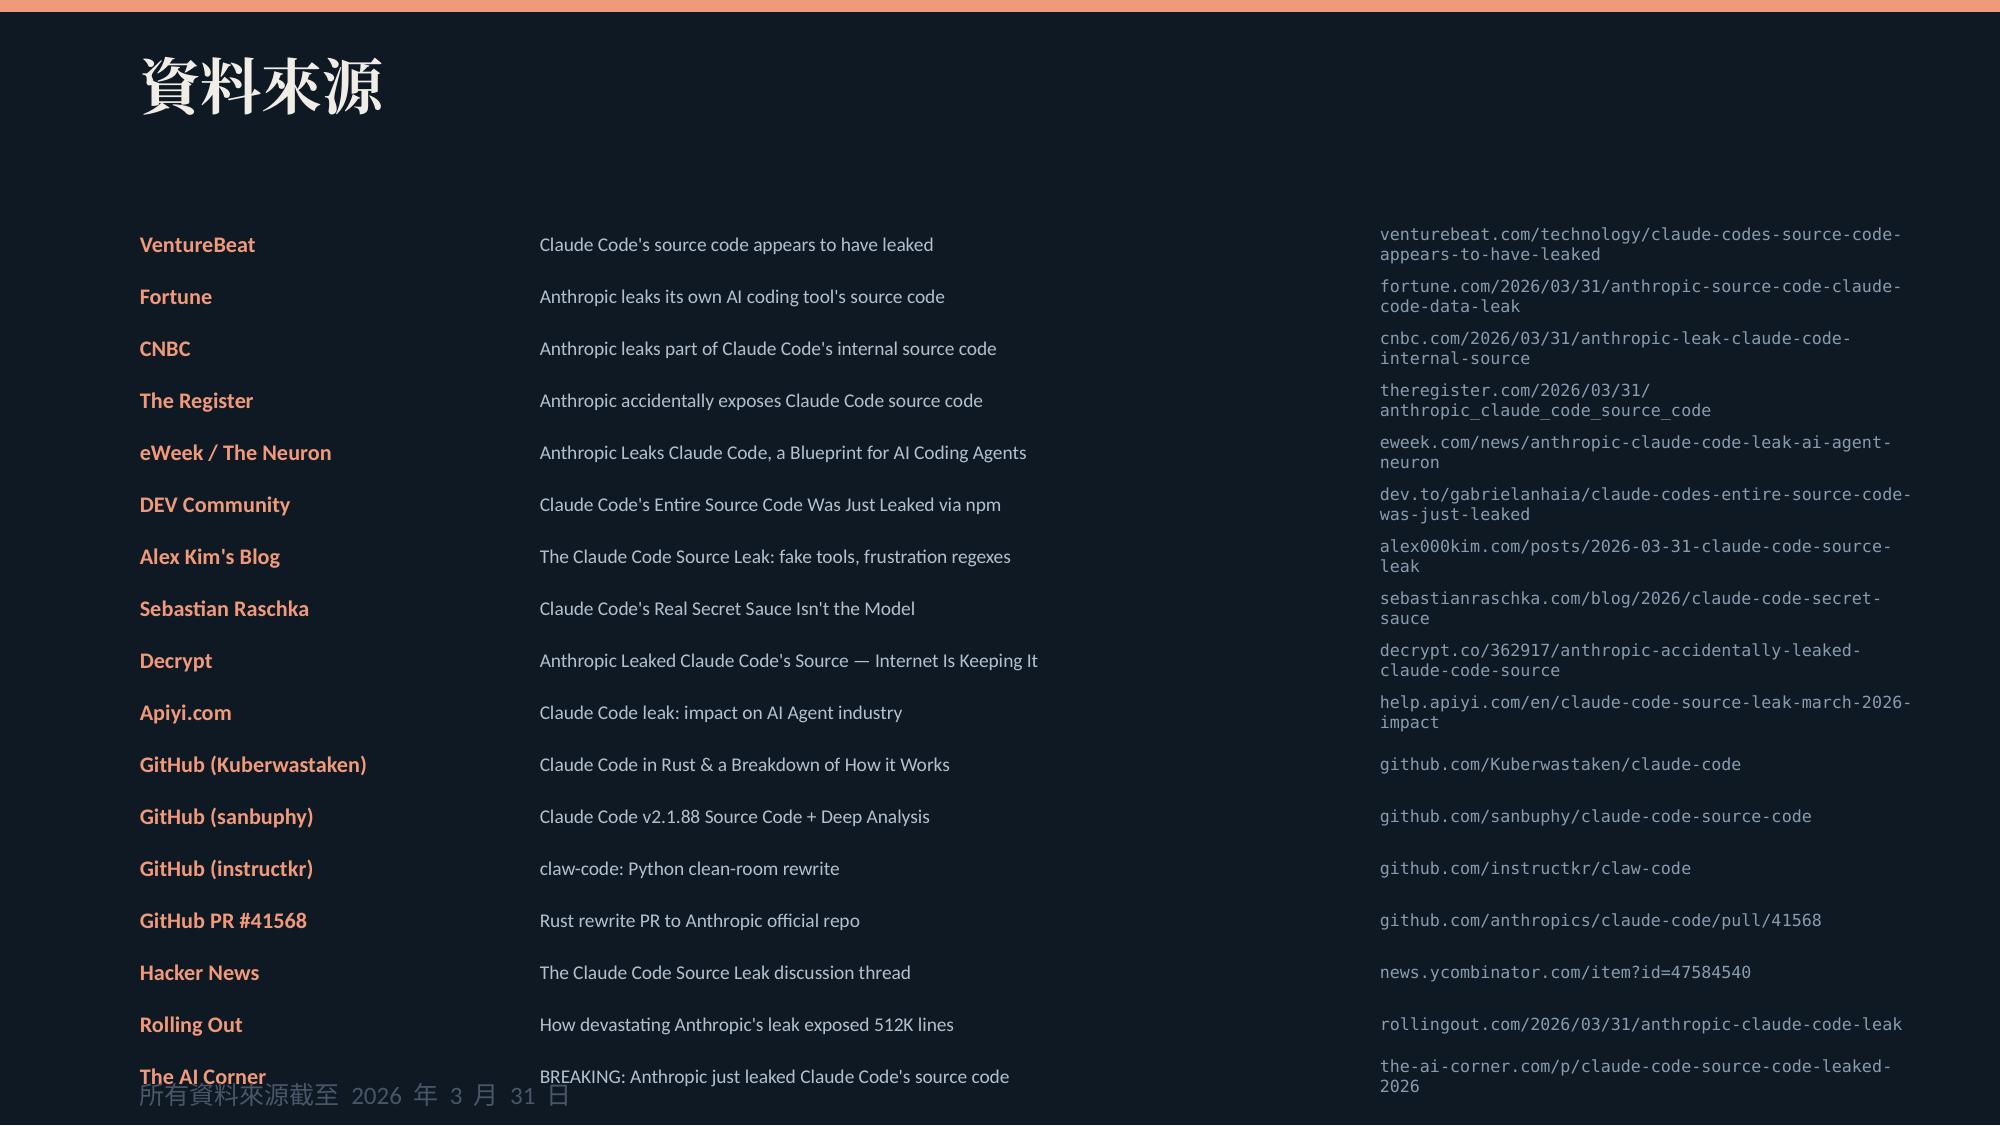2000x1126 pixels.
Task: Open the decrypt.co 362917 URL
Action: [x=1620, y=660]
